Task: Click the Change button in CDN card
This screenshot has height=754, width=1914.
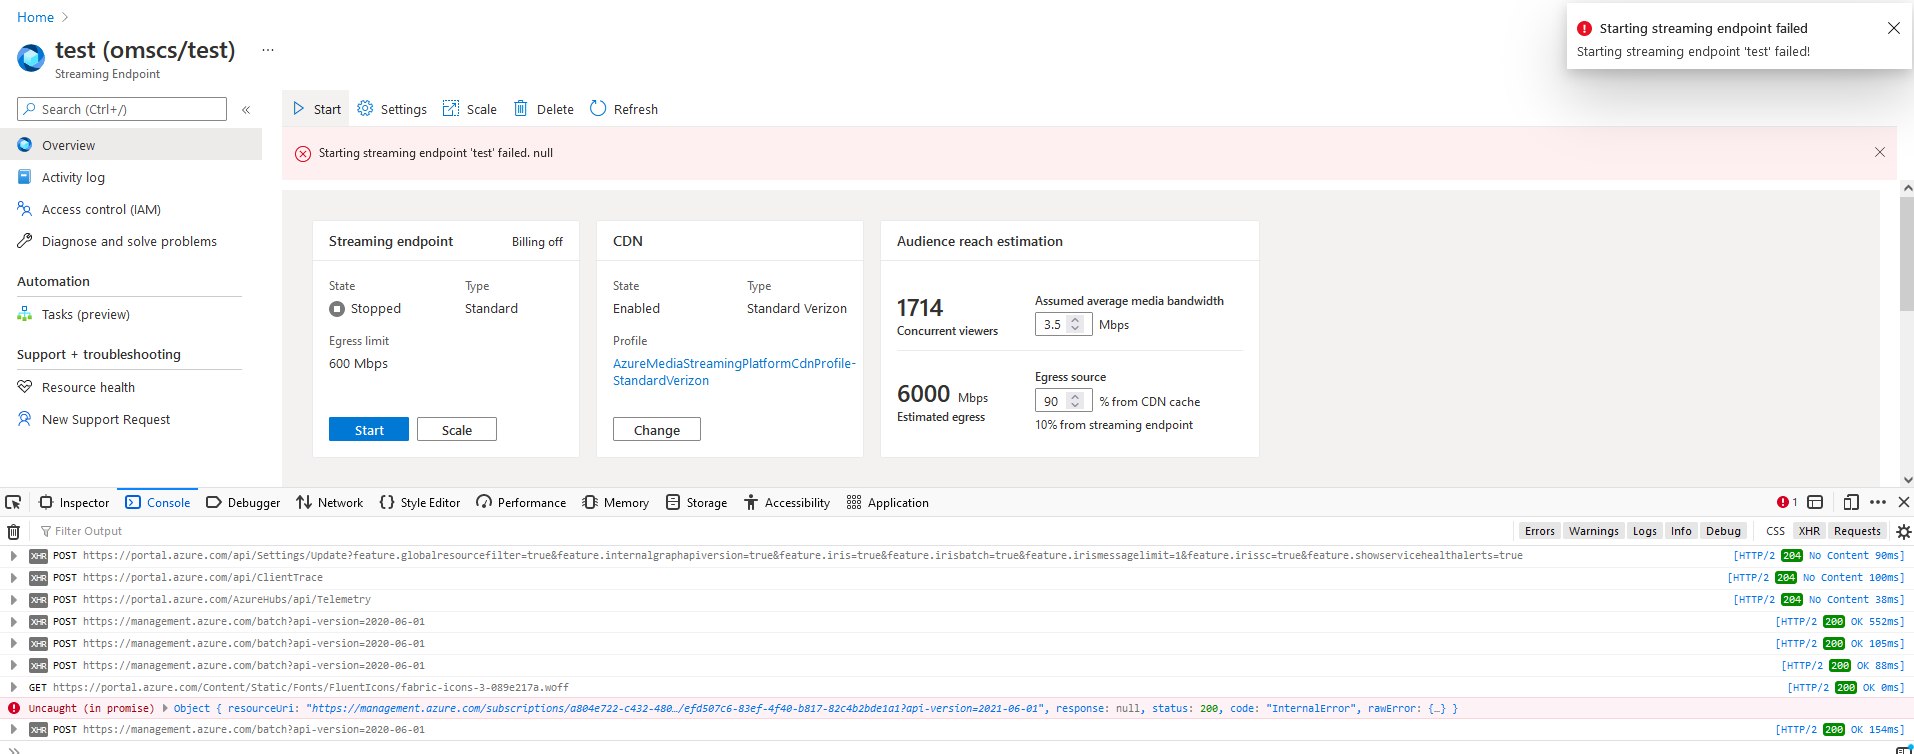Action: coord(657,429)
